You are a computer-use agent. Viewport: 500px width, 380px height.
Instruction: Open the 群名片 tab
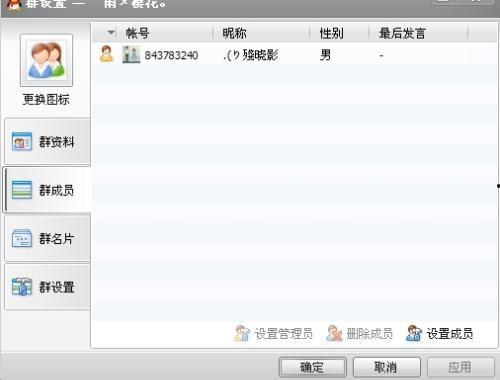(x=47, y=238)
